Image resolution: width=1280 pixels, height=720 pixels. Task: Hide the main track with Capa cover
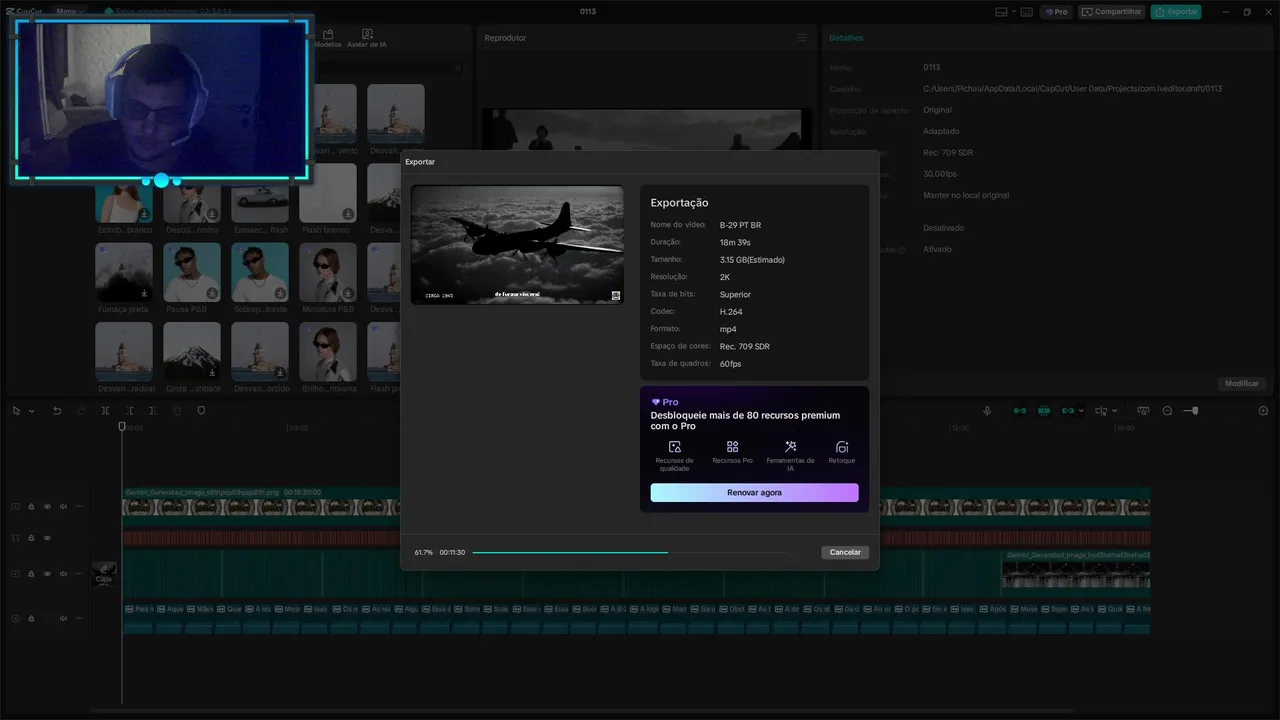click(x=47, y=574)
